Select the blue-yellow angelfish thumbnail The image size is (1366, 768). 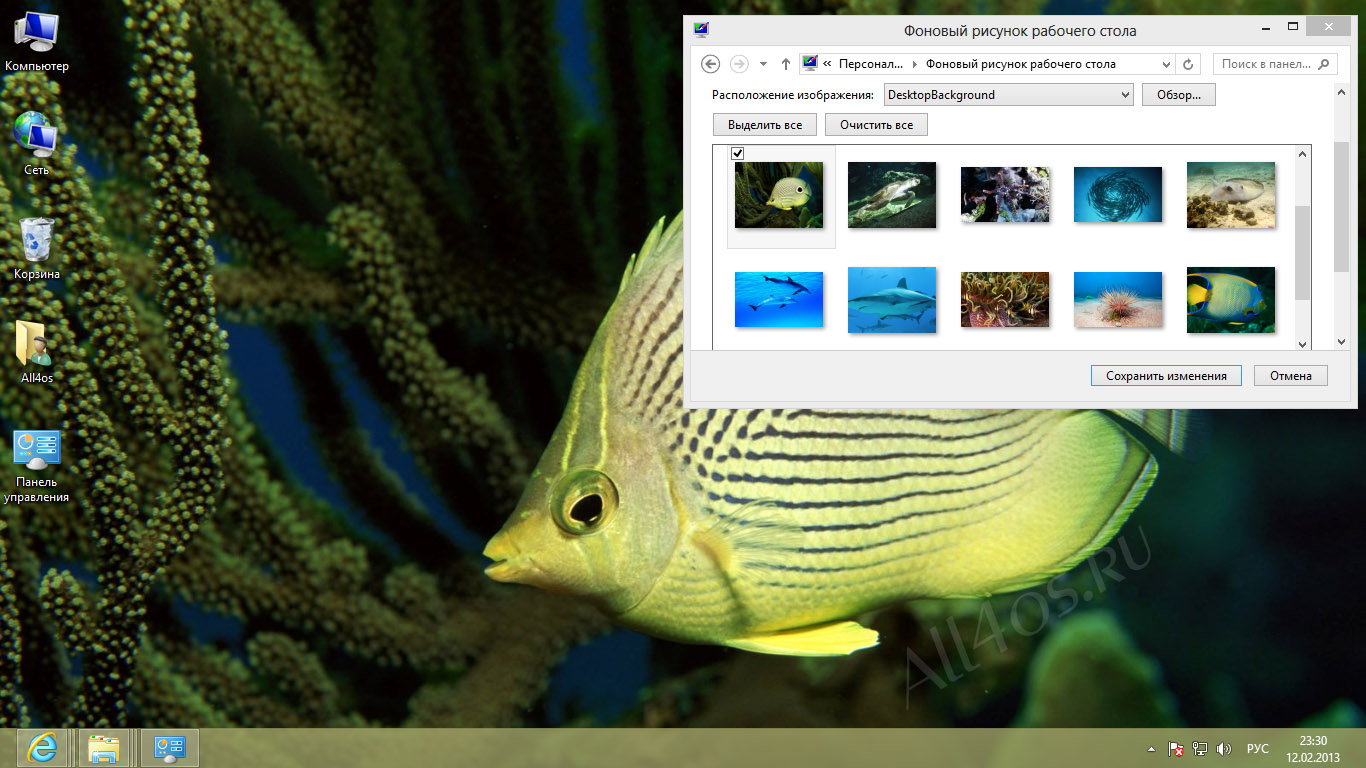tap(1231, 299)
